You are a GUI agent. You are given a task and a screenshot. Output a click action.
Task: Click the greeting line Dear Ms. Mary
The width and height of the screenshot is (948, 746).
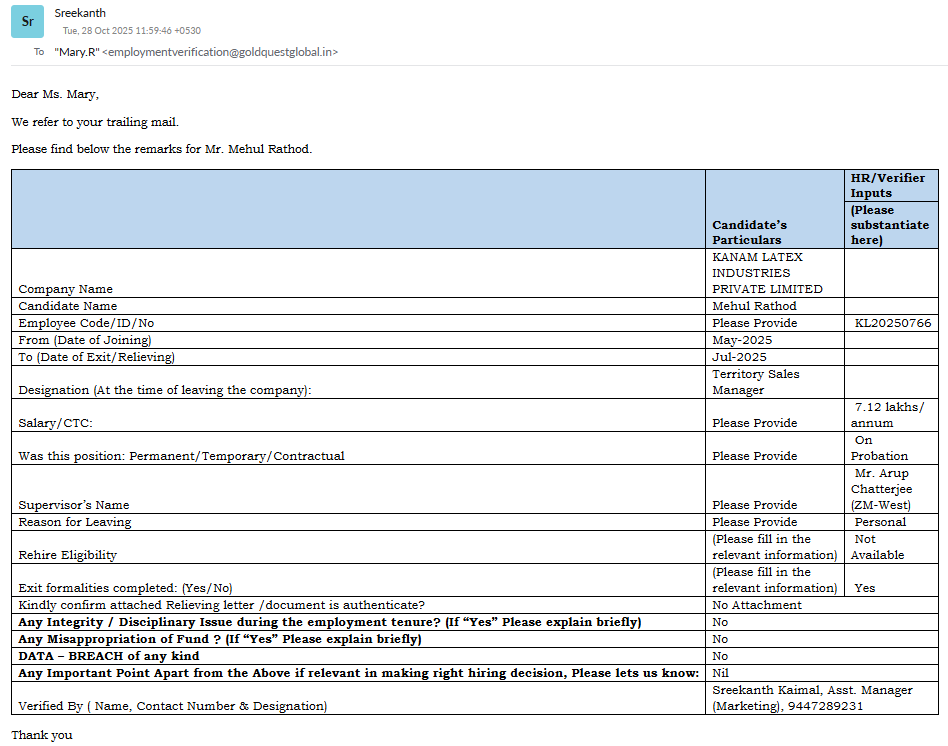click(55, 94)
